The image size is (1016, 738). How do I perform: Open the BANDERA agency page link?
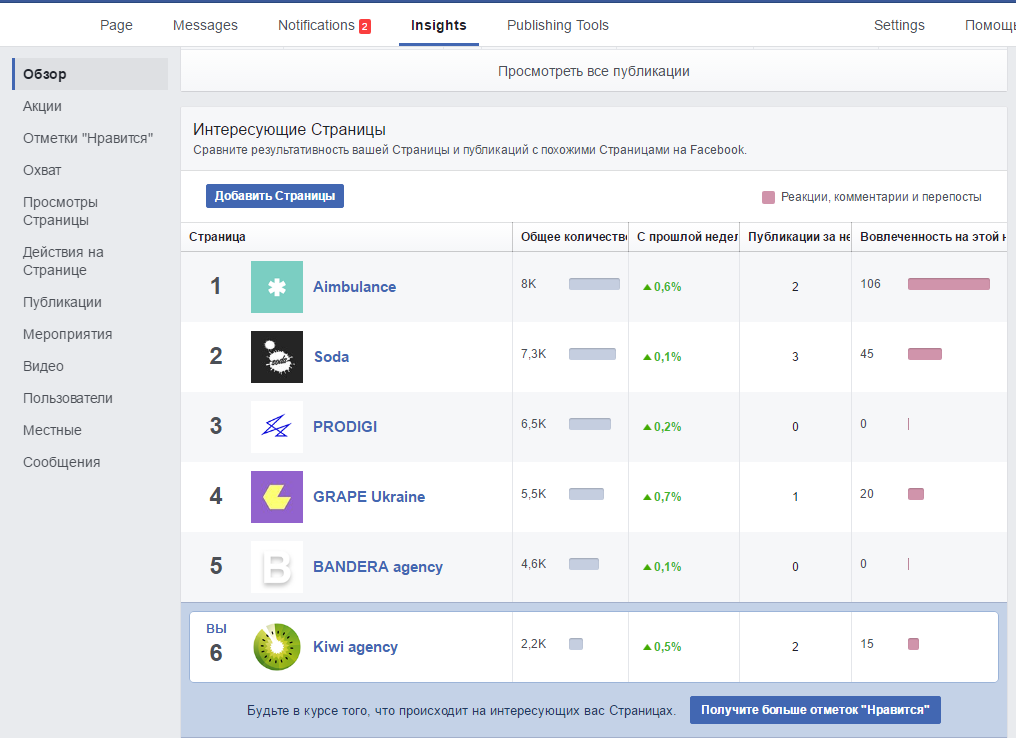378,567
